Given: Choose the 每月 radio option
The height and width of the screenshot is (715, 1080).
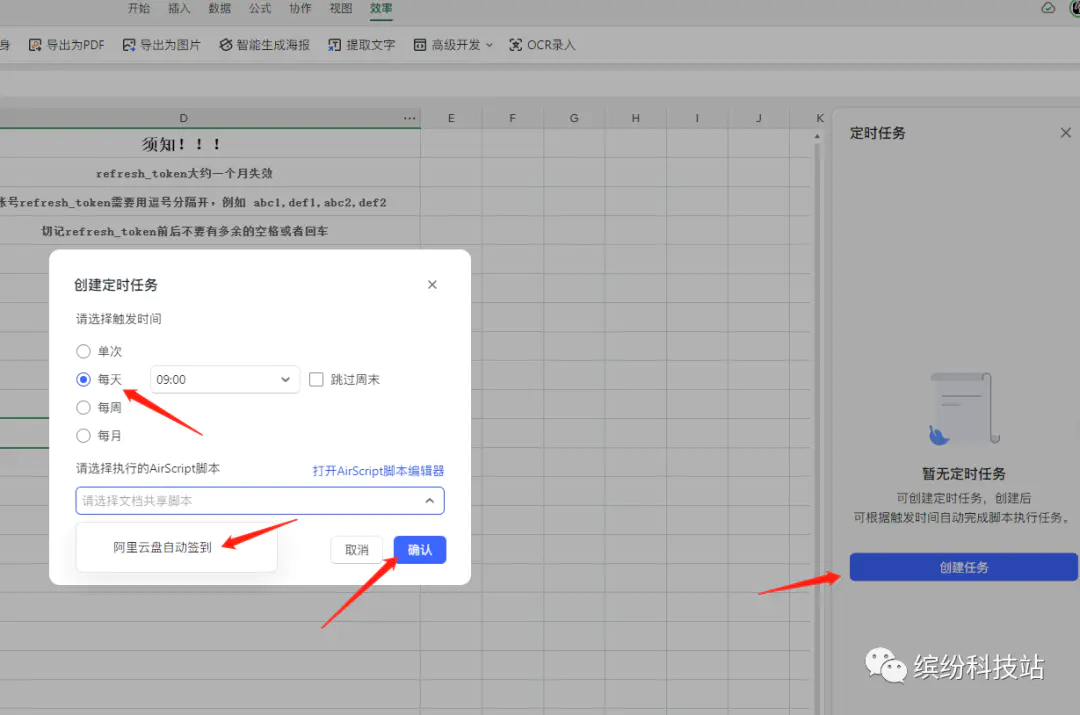Looking at the screenshot, I should tap(84, 436).
